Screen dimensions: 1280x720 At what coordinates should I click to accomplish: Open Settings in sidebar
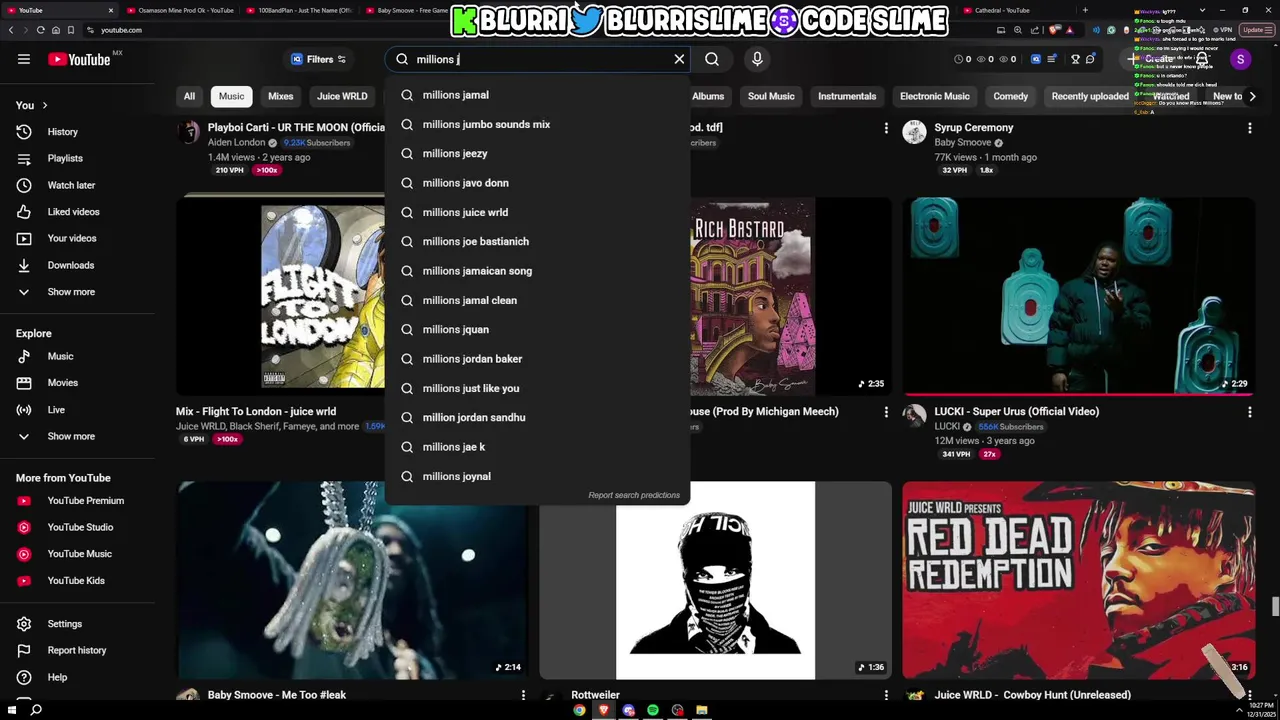[x=80, y=624]
